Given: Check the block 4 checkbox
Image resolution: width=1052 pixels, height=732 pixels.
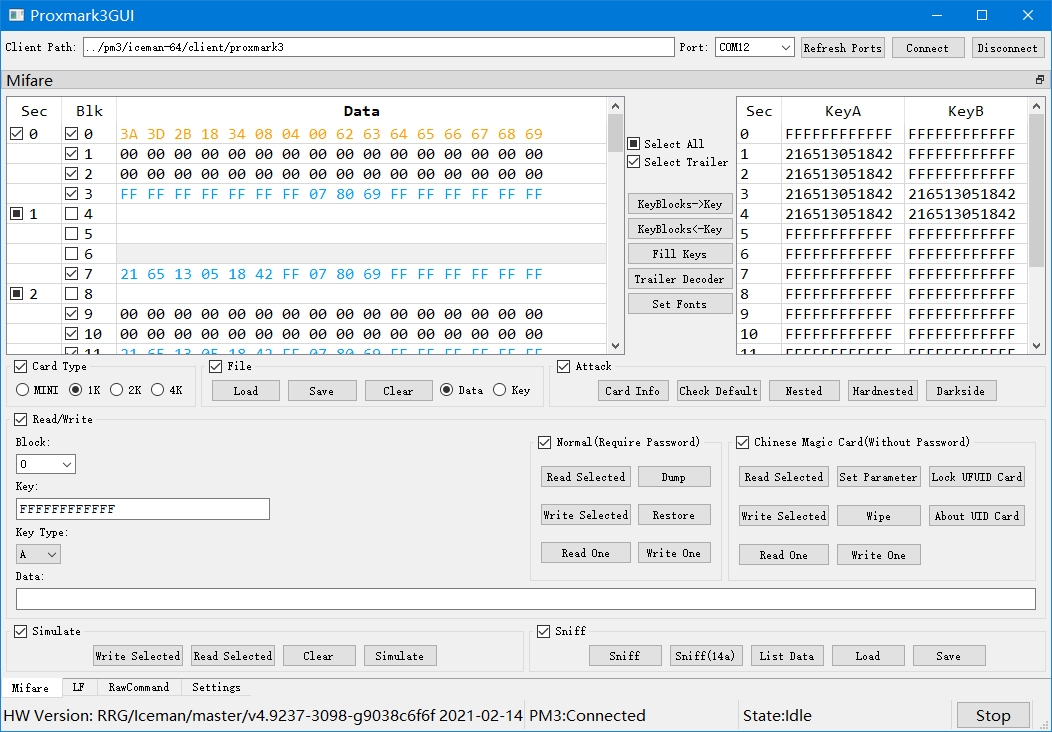Looking at the screenshot, I should pos(72,214).
